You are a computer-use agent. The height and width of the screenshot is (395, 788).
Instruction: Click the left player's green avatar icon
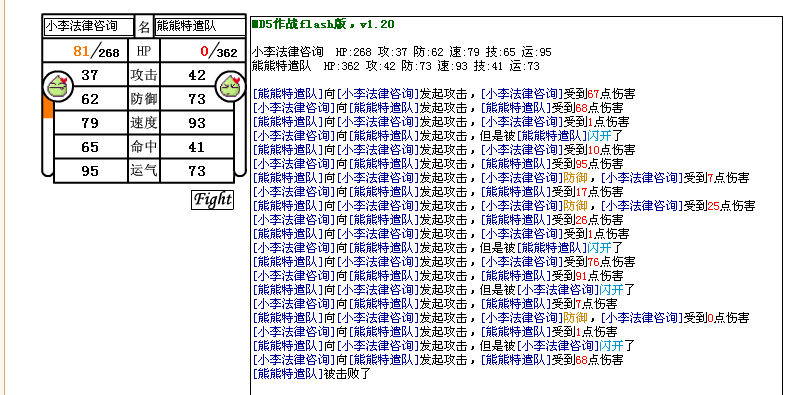[58, 86]
